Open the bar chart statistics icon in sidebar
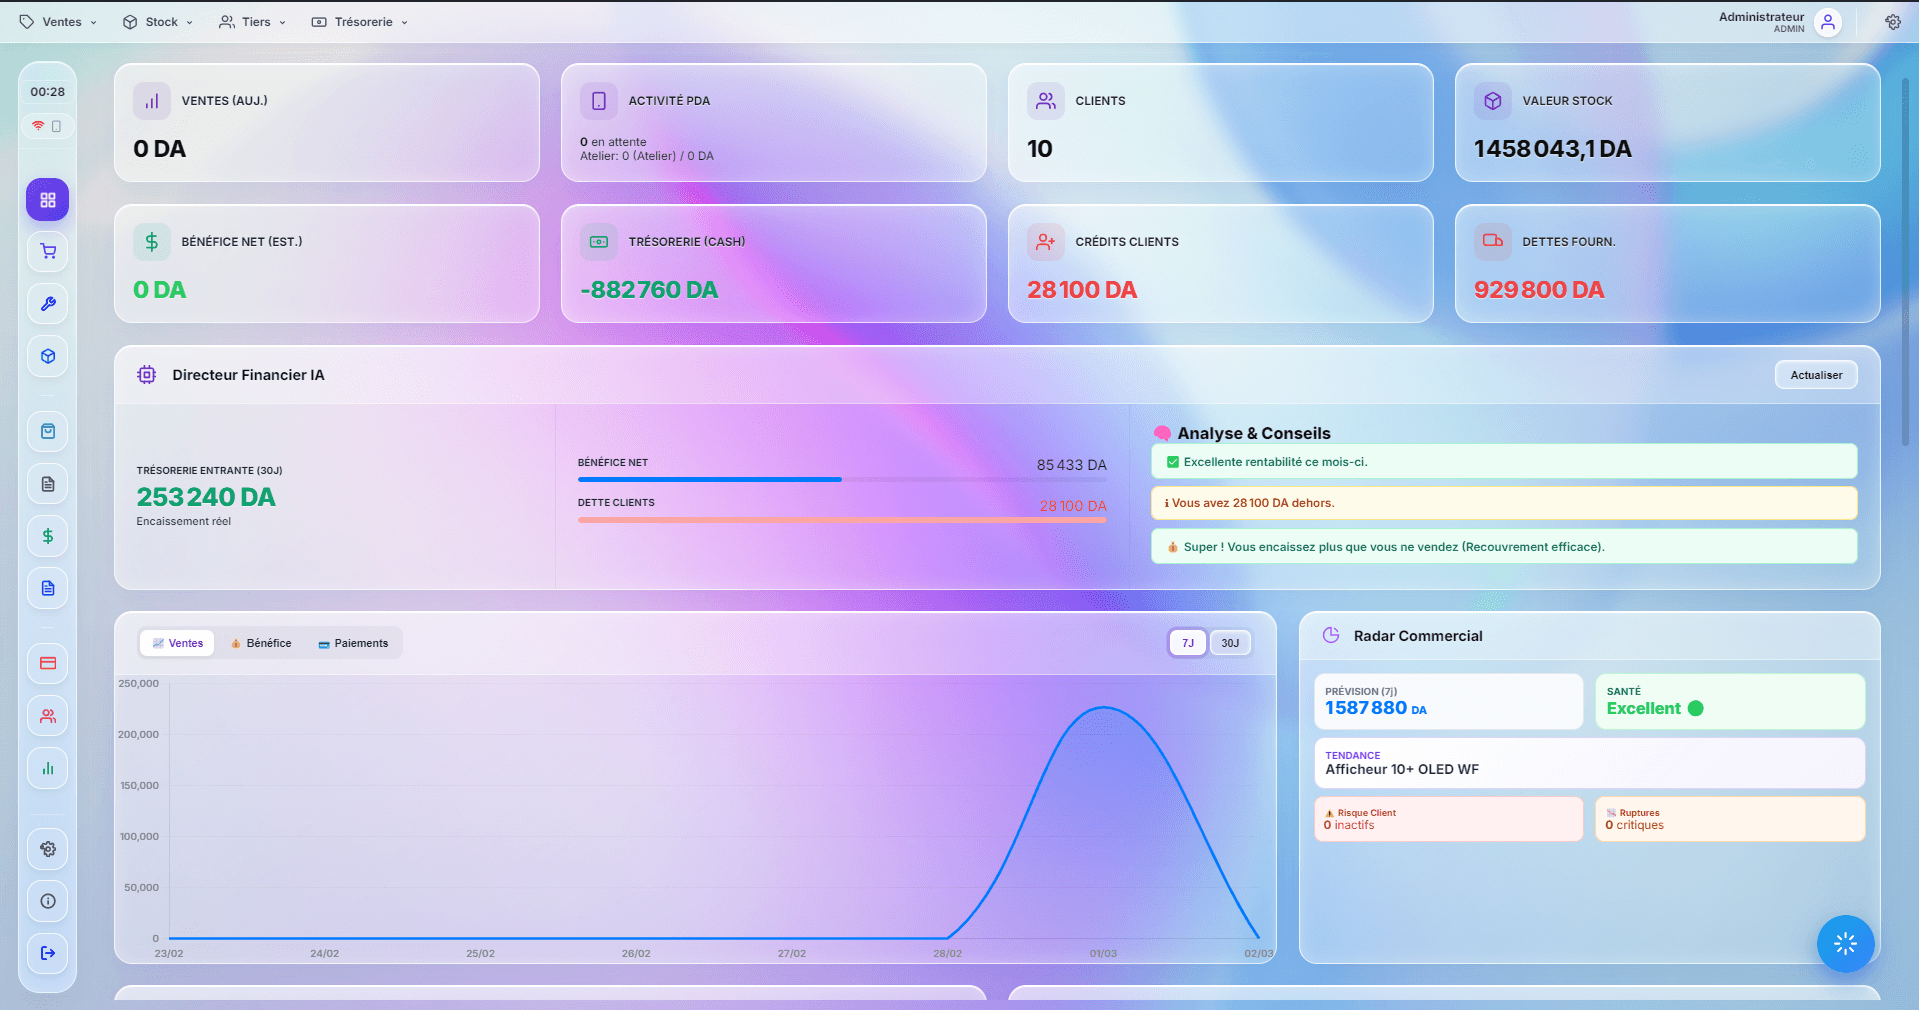The width and height of the screenshot is (1919, 1010). pyautogui.click(x=47, y=768)
